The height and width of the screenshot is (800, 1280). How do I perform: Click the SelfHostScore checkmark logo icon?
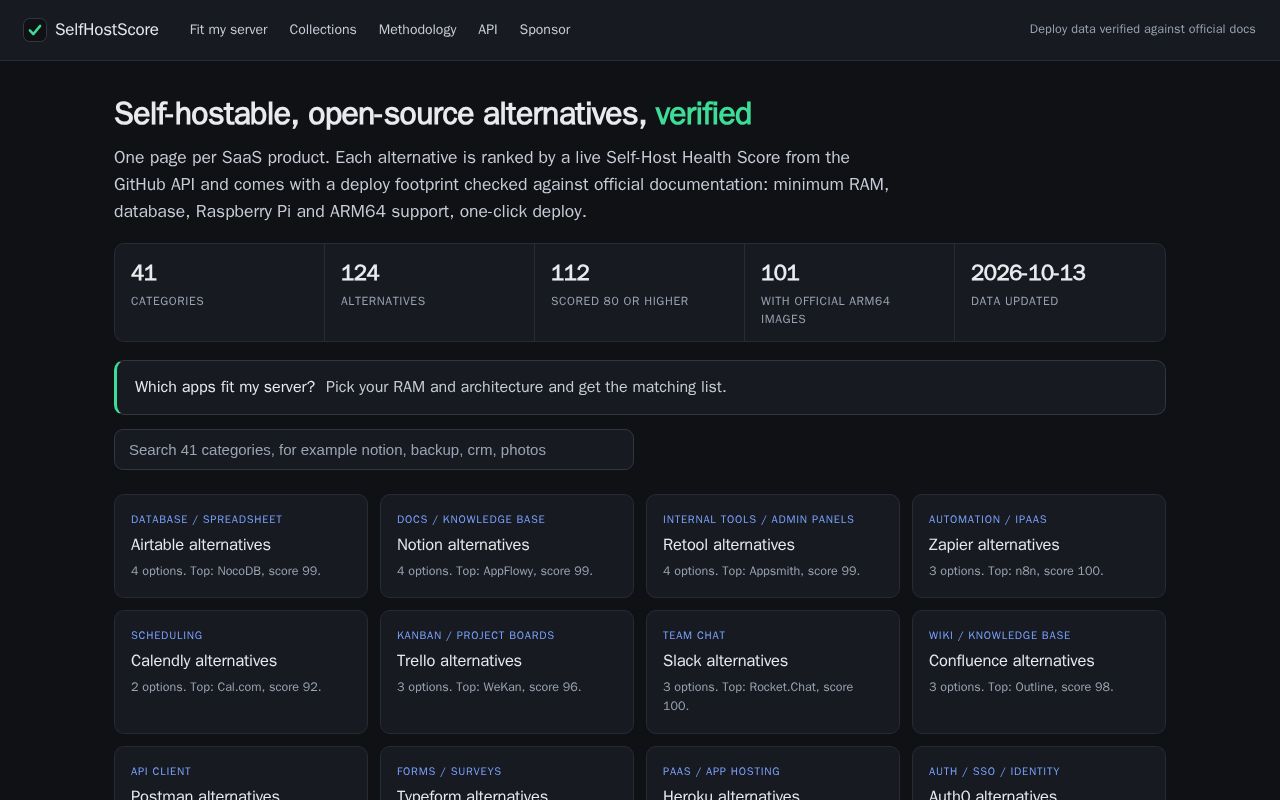click(35, 30)
